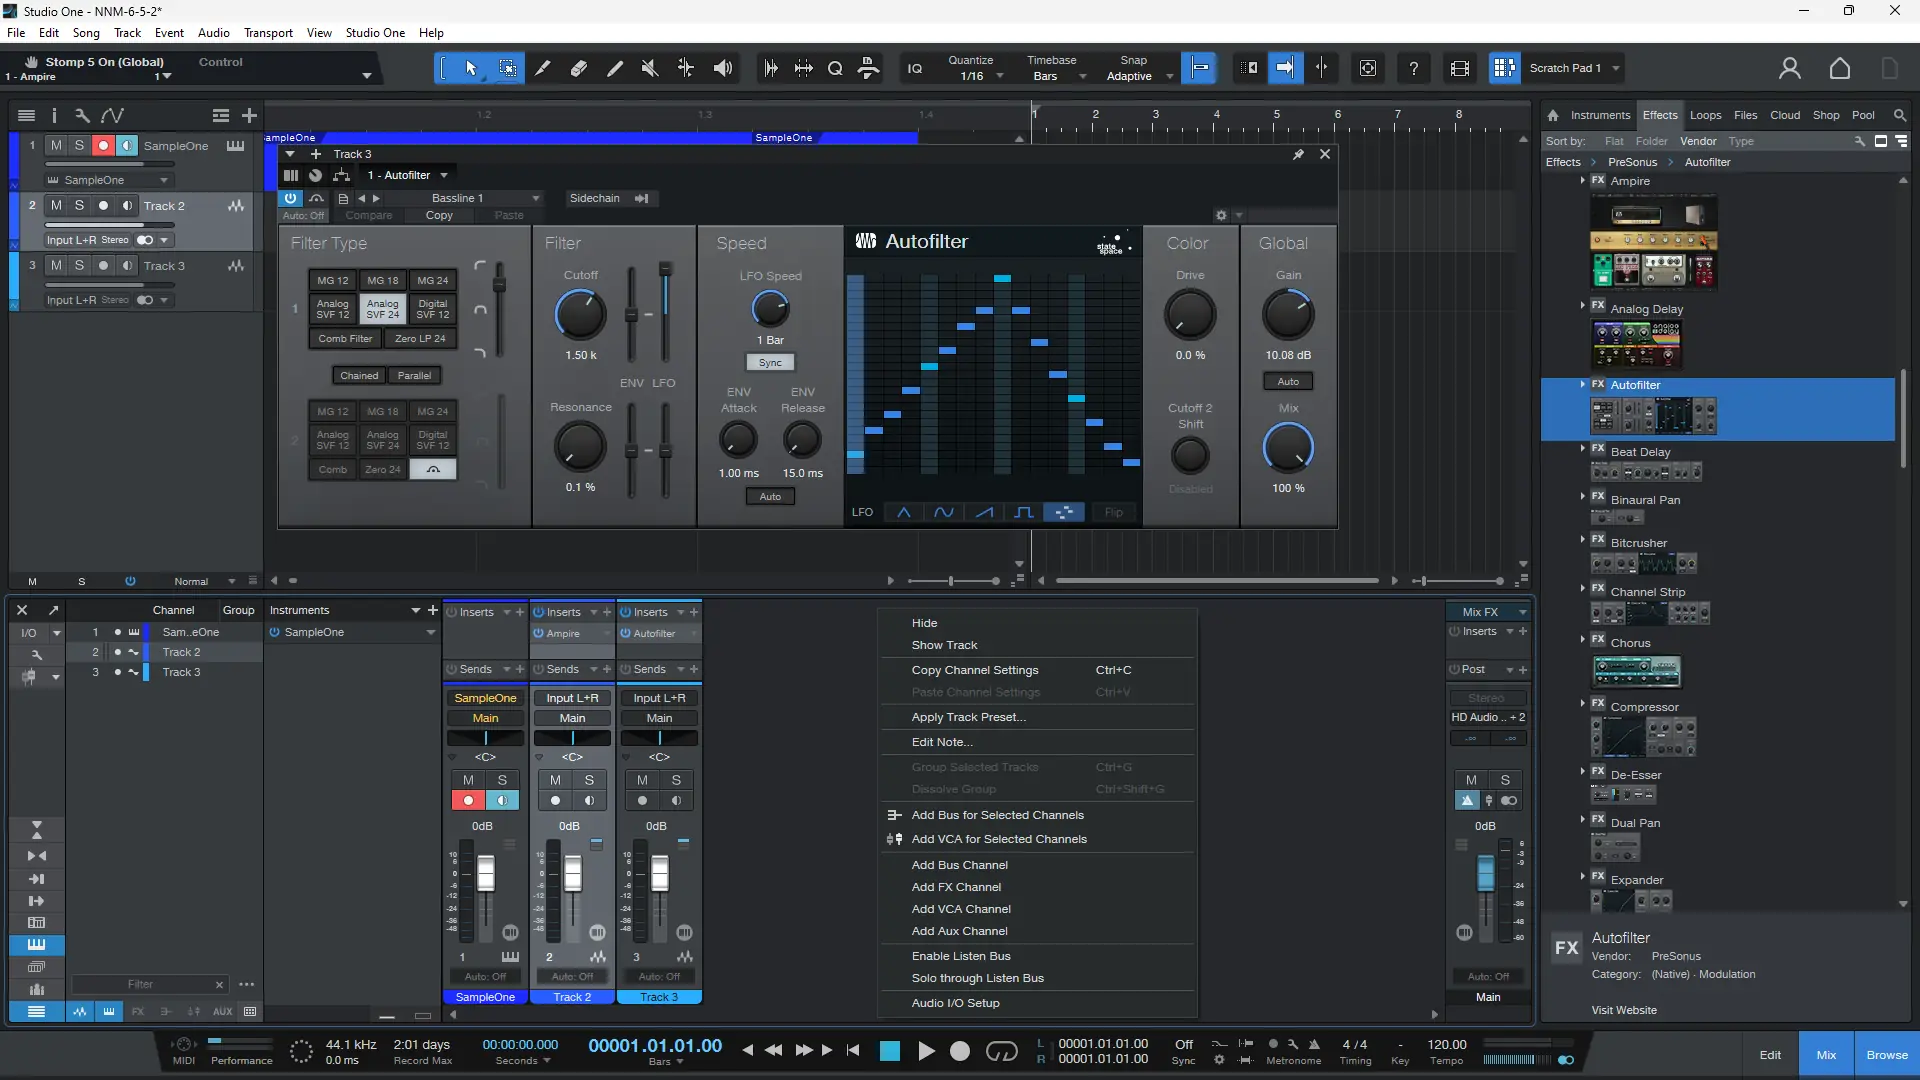Select the Mute tool in toolbar

coord(650,68)
